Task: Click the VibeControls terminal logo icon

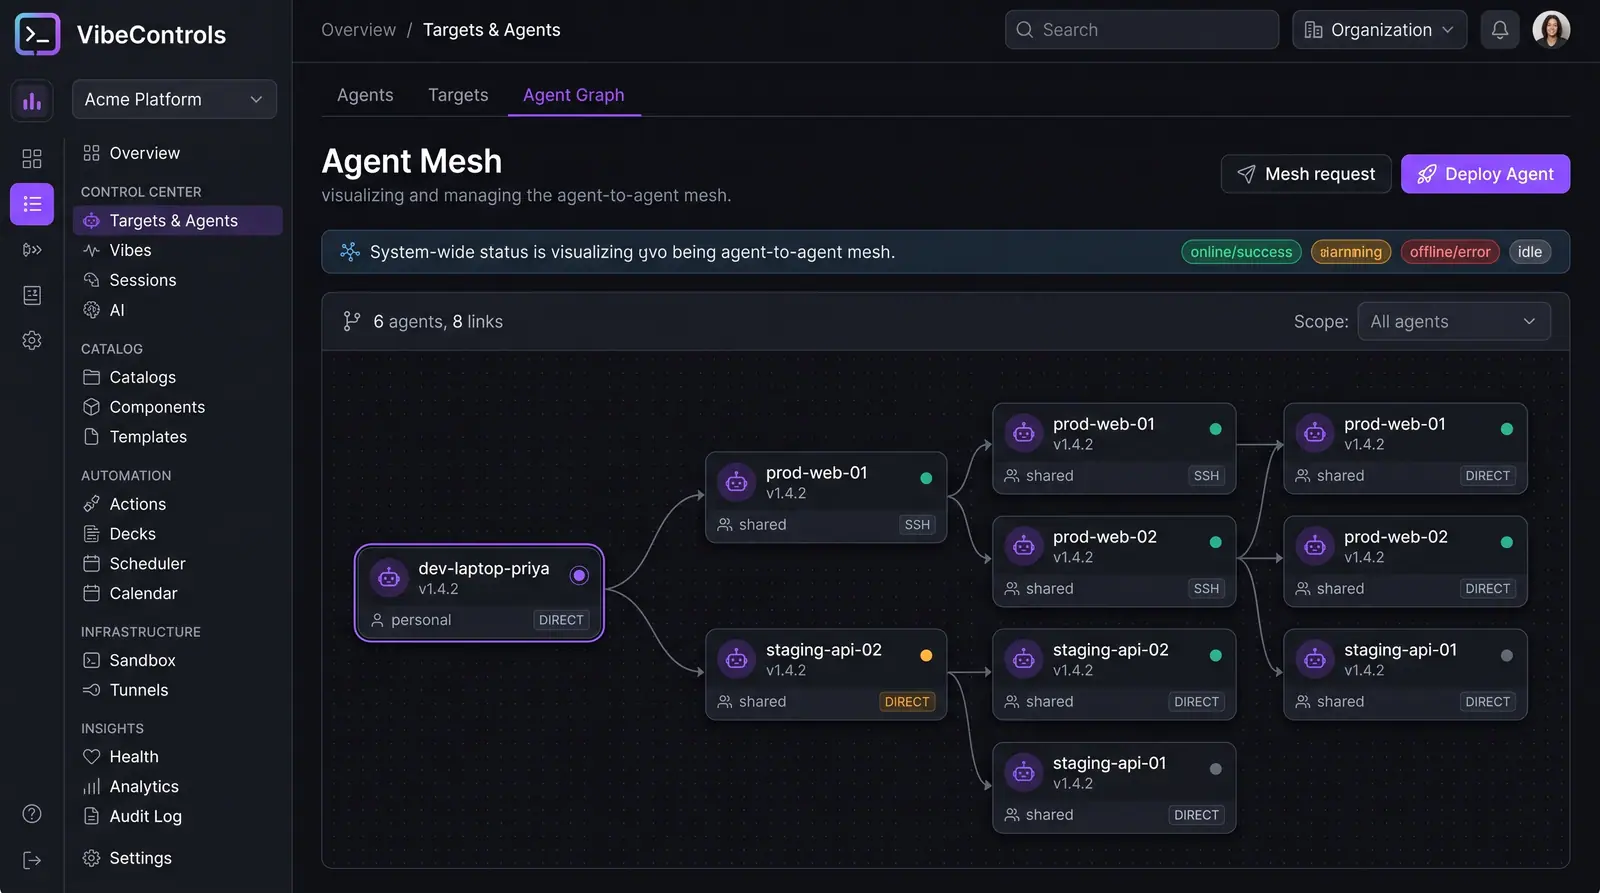Action: (37, 34)
